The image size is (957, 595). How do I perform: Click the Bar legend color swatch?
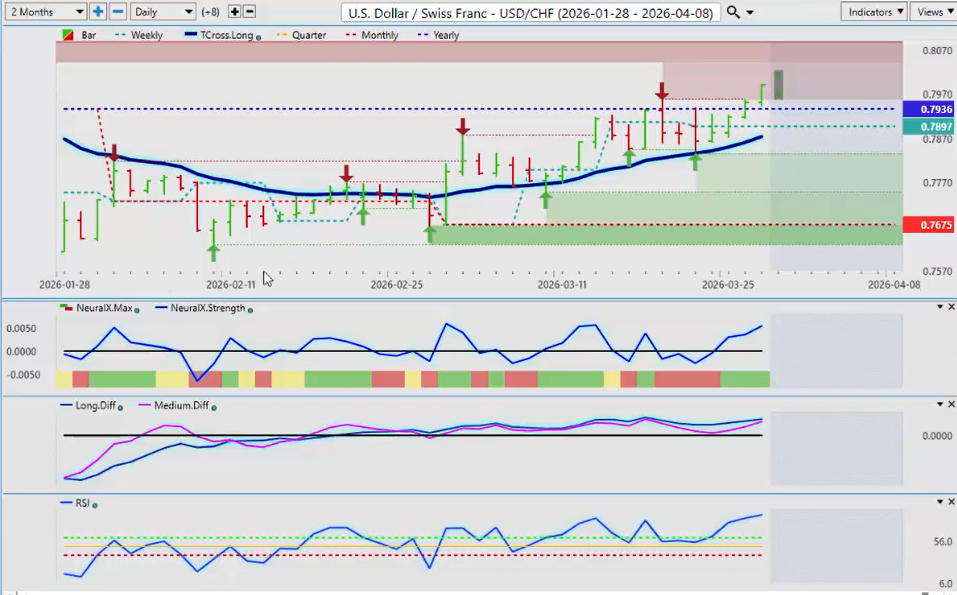tap(67, 35)
